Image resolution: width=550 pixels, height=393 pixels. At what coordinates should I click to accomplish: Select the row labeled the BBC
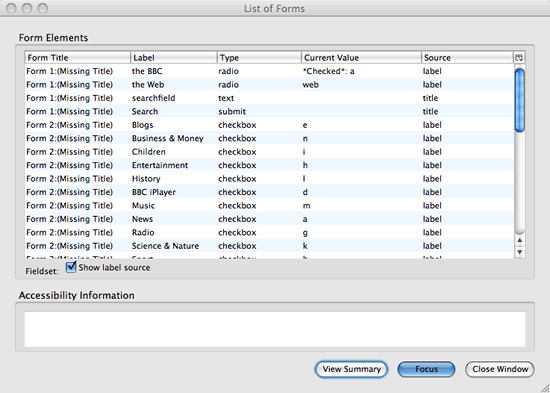[x=269, y=71]
